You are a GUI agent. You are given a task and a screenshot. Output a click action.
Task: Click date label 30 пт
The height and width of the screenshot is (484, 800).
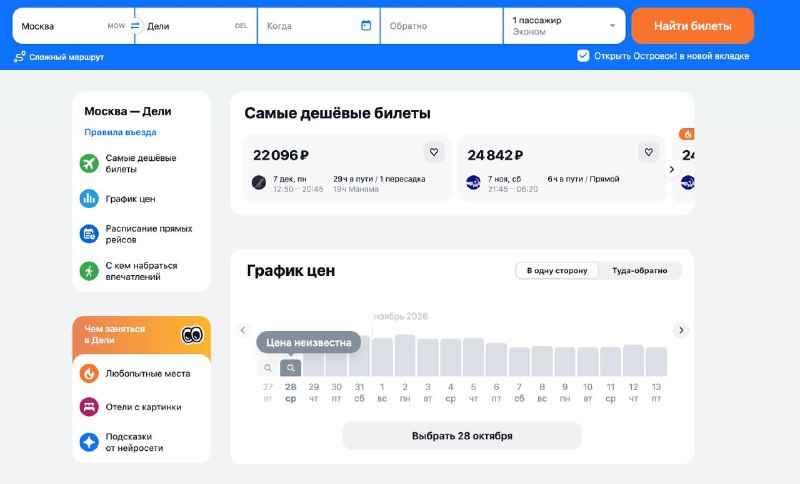click(x=336, y=392)
